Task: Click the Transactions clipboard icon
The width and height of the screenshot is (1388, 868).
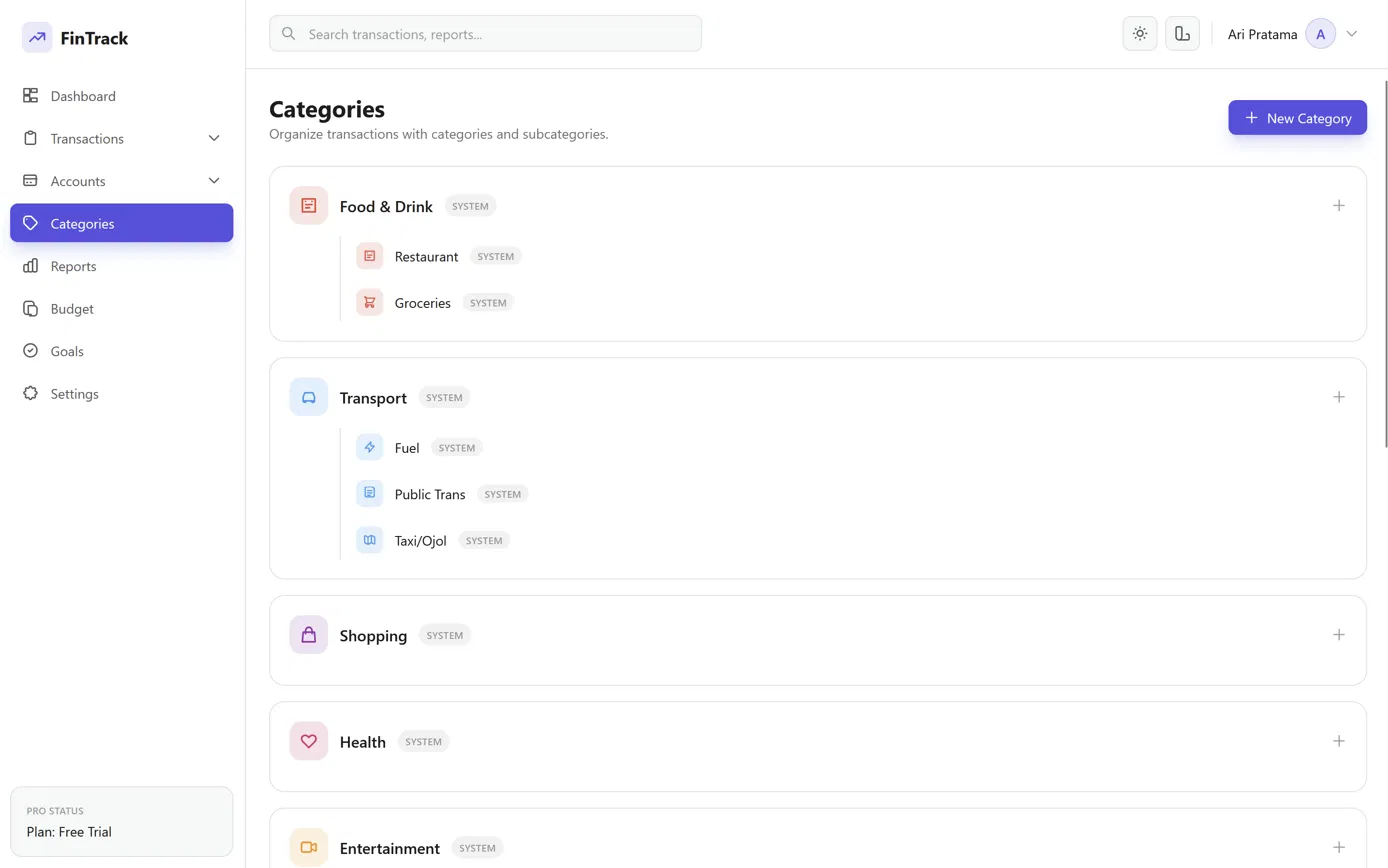Action: 30,139
